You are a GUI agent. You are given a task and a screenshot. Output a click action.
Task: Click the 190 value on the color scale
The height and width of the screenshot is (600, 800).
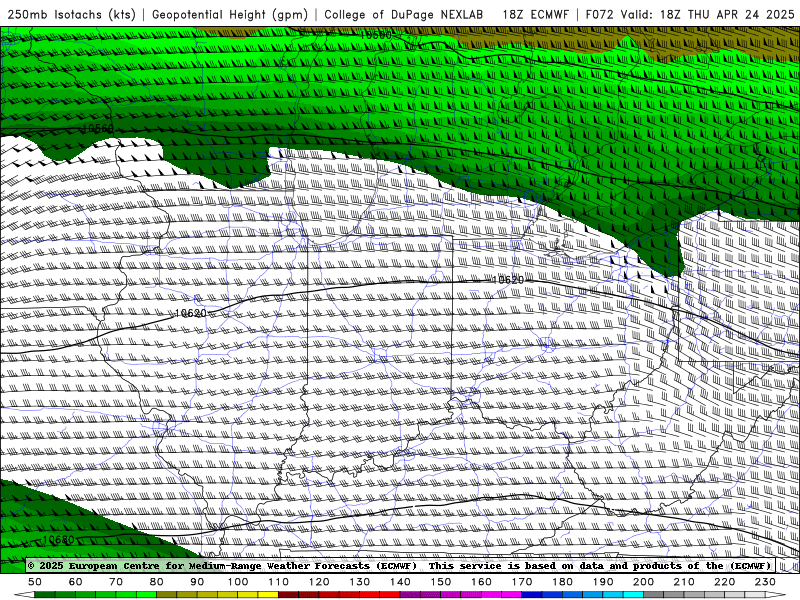[603, 582]
